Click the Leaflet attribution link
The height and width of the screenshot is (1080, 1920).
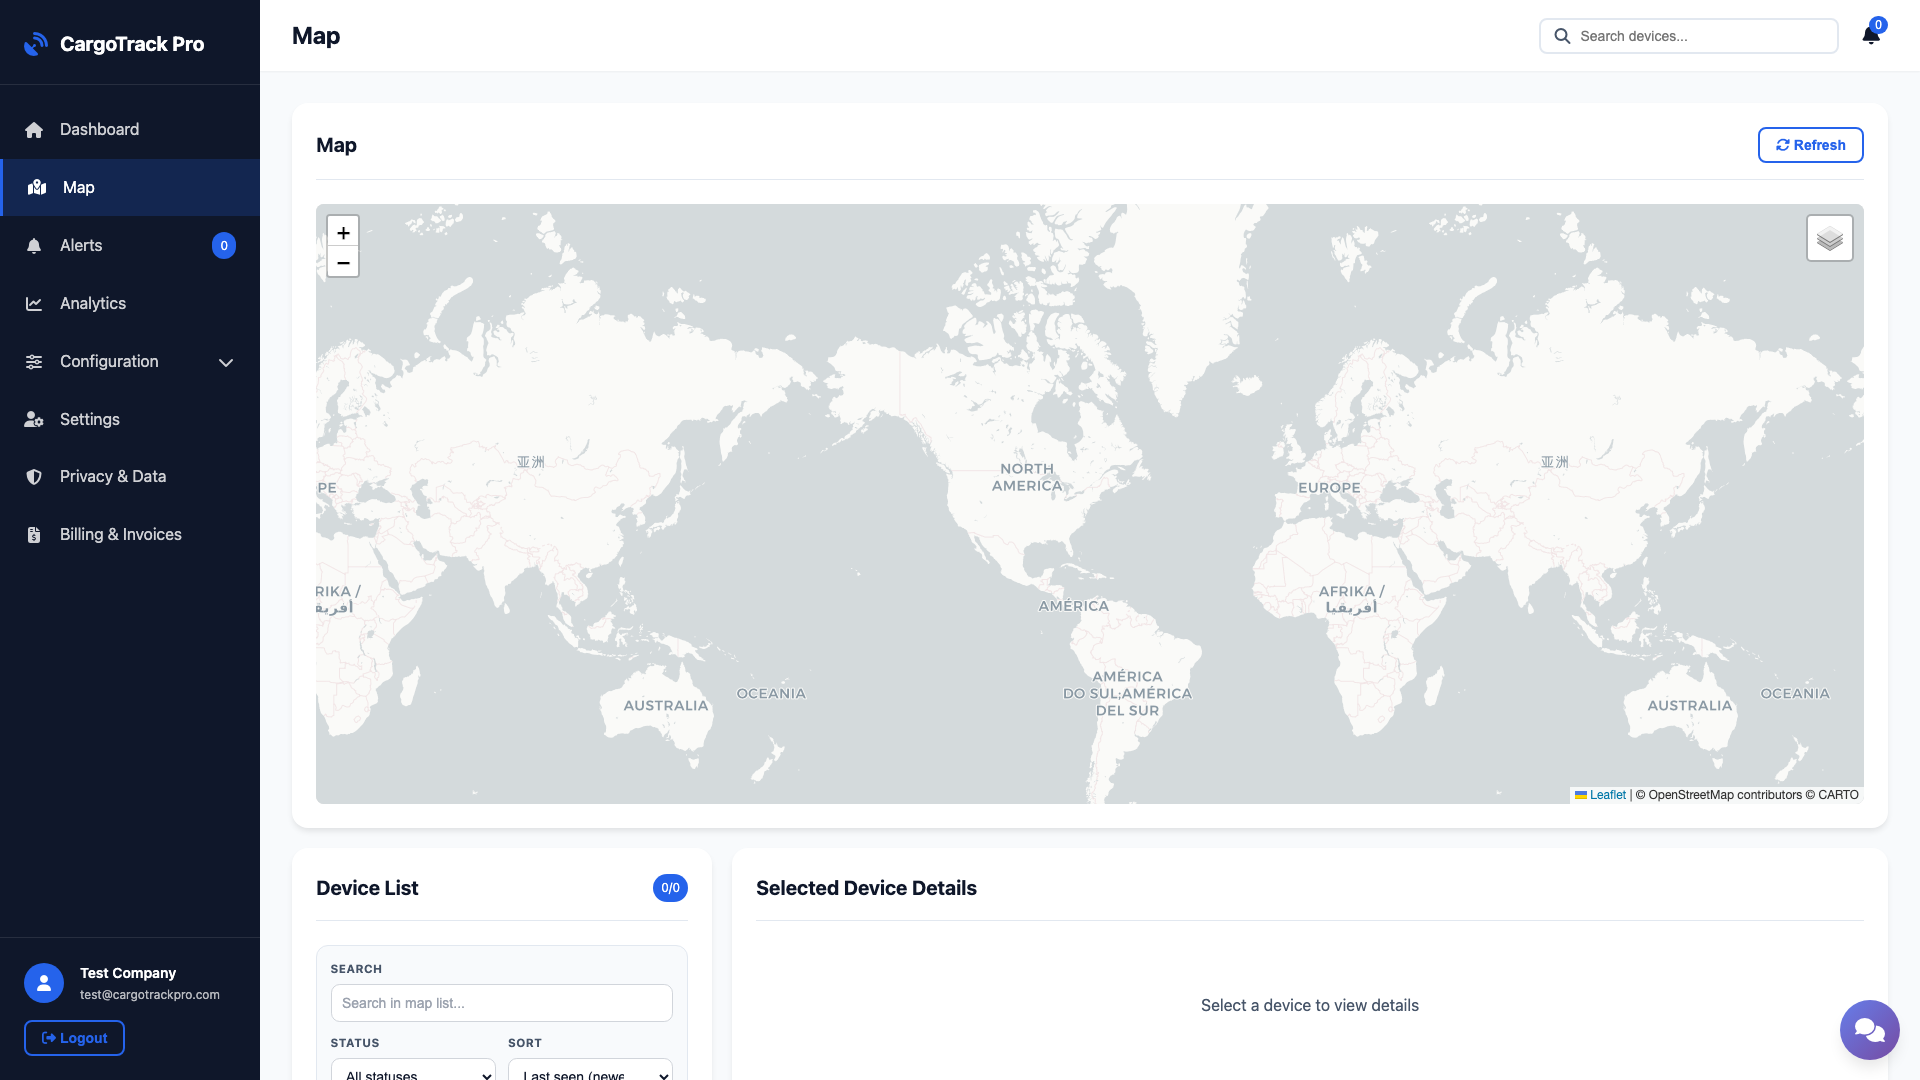(1606, 794)
